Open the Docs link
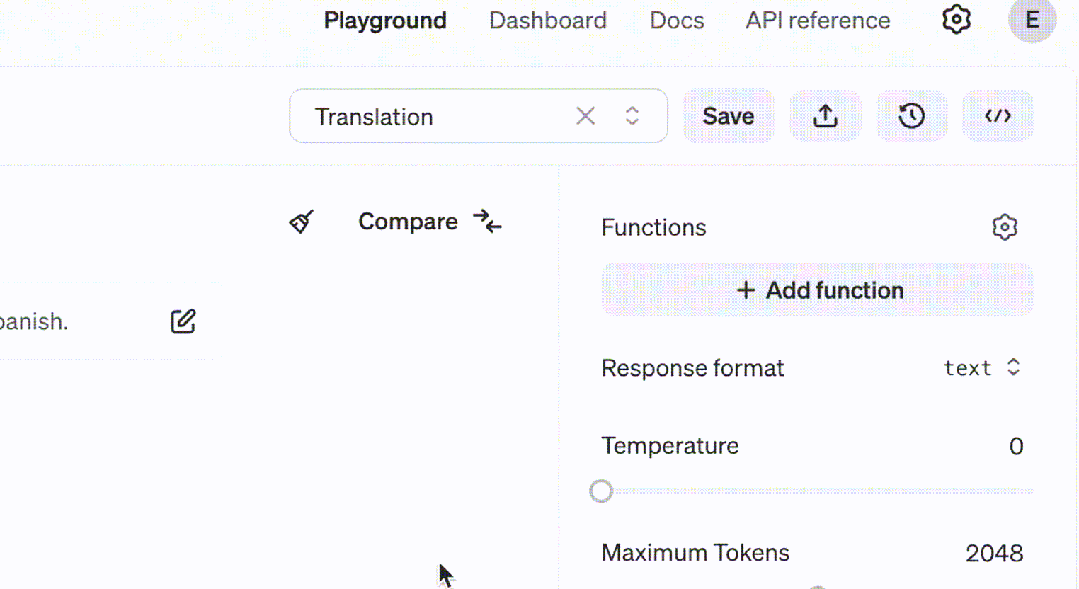1079x589 pixels. (676, 21)
